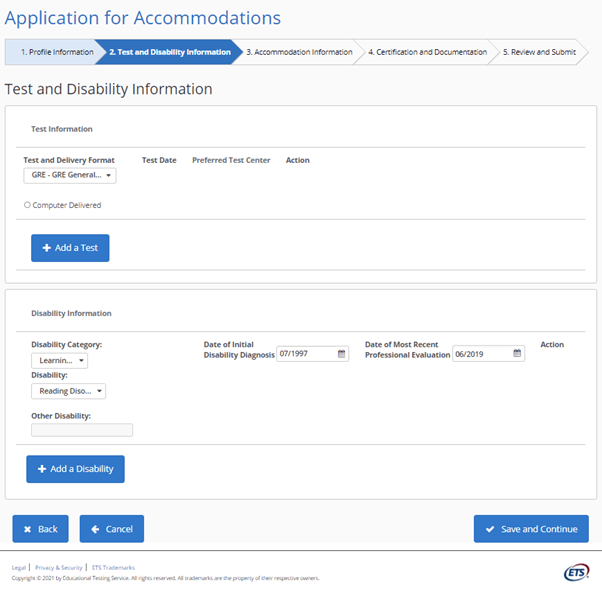The height and width of the screenshot is (596, 602).
Task: Open Certification and Documentation step
Action: point(426,52)
